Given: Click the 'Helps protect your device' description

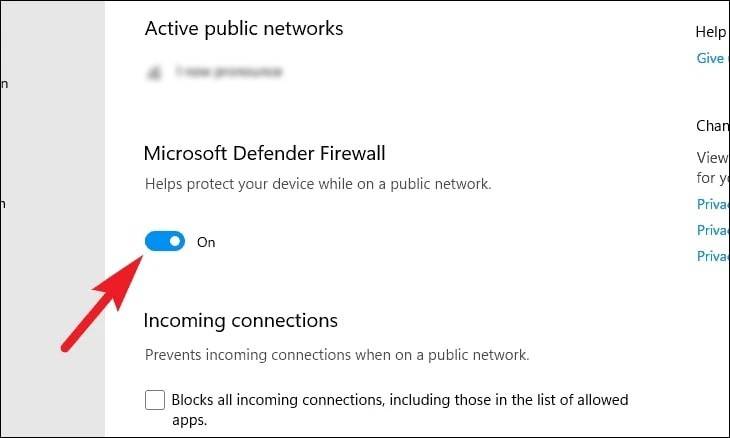Looking at the screenshot, I should click(x=318, y=185).
